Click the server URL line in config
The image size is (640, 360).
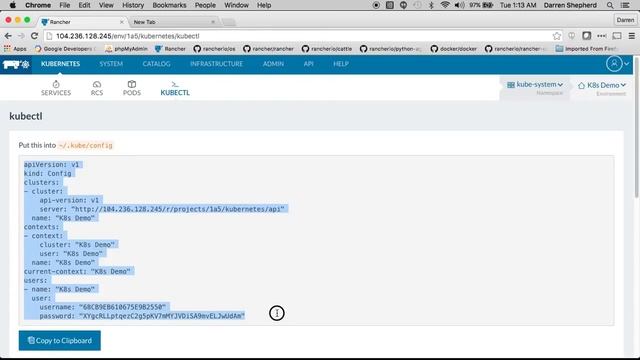coord(162,209)
